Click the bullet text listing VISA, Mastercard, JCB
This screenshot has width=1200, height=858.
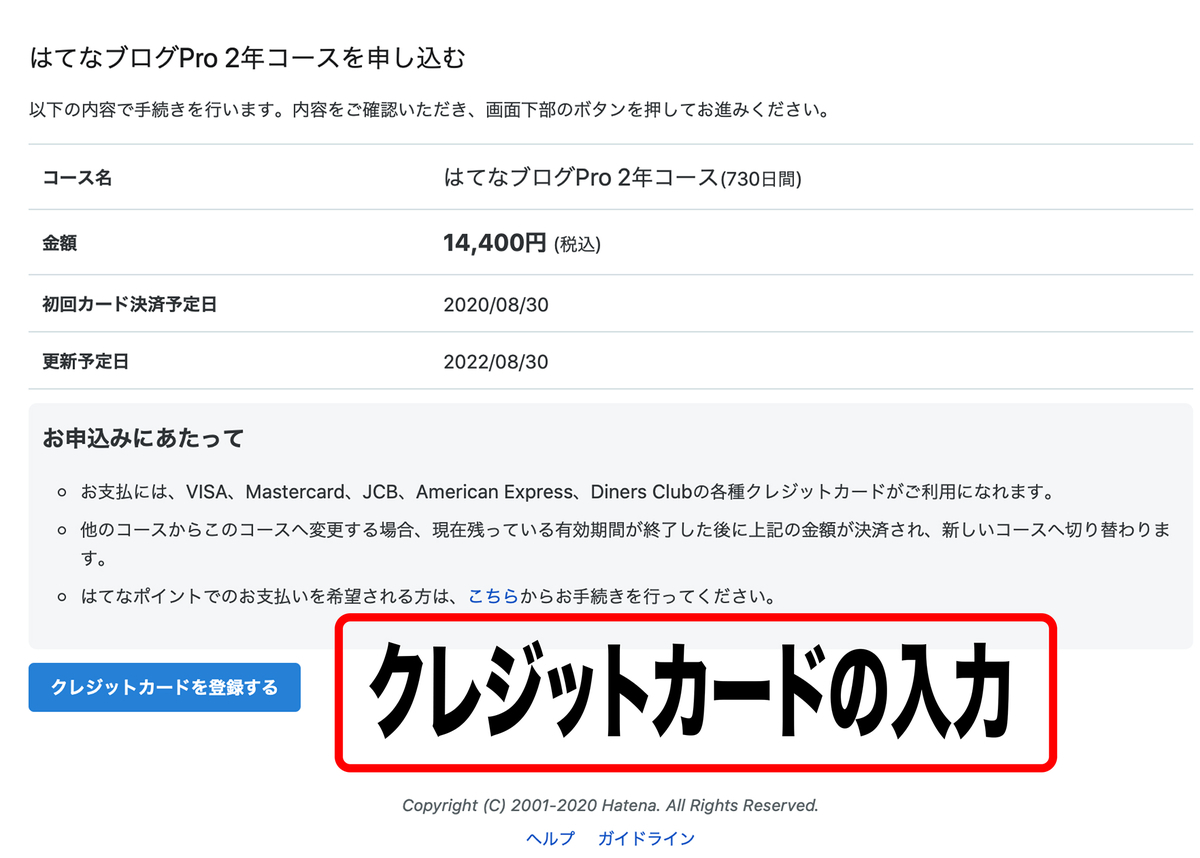568,492
